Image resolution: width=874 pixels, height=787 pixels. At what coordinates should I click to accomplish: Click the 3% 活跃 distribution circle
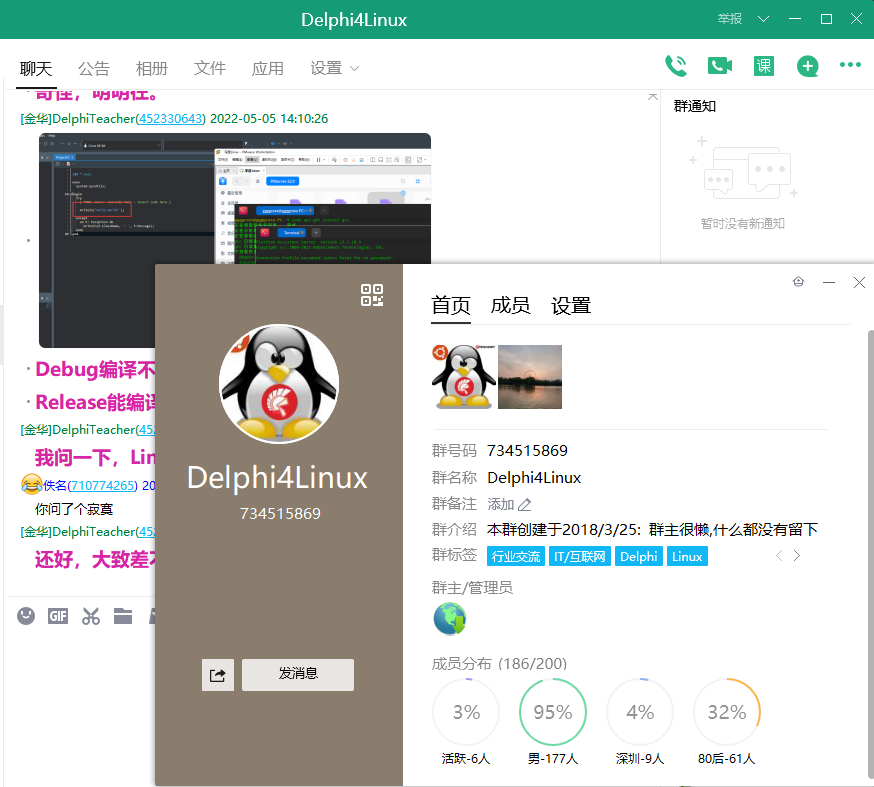[x=466, y=712]
